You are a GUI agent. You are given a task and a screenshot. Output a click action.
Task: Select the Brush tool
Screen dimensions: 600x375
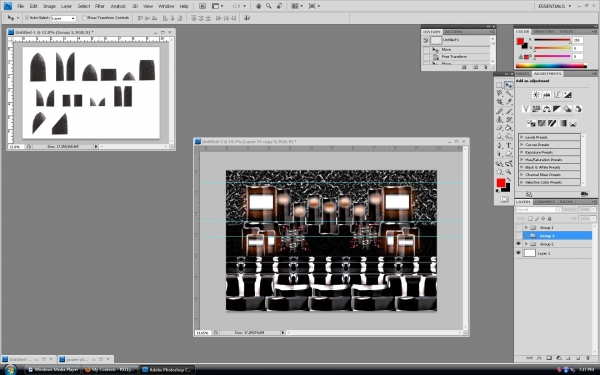click(x=509, y=111)
